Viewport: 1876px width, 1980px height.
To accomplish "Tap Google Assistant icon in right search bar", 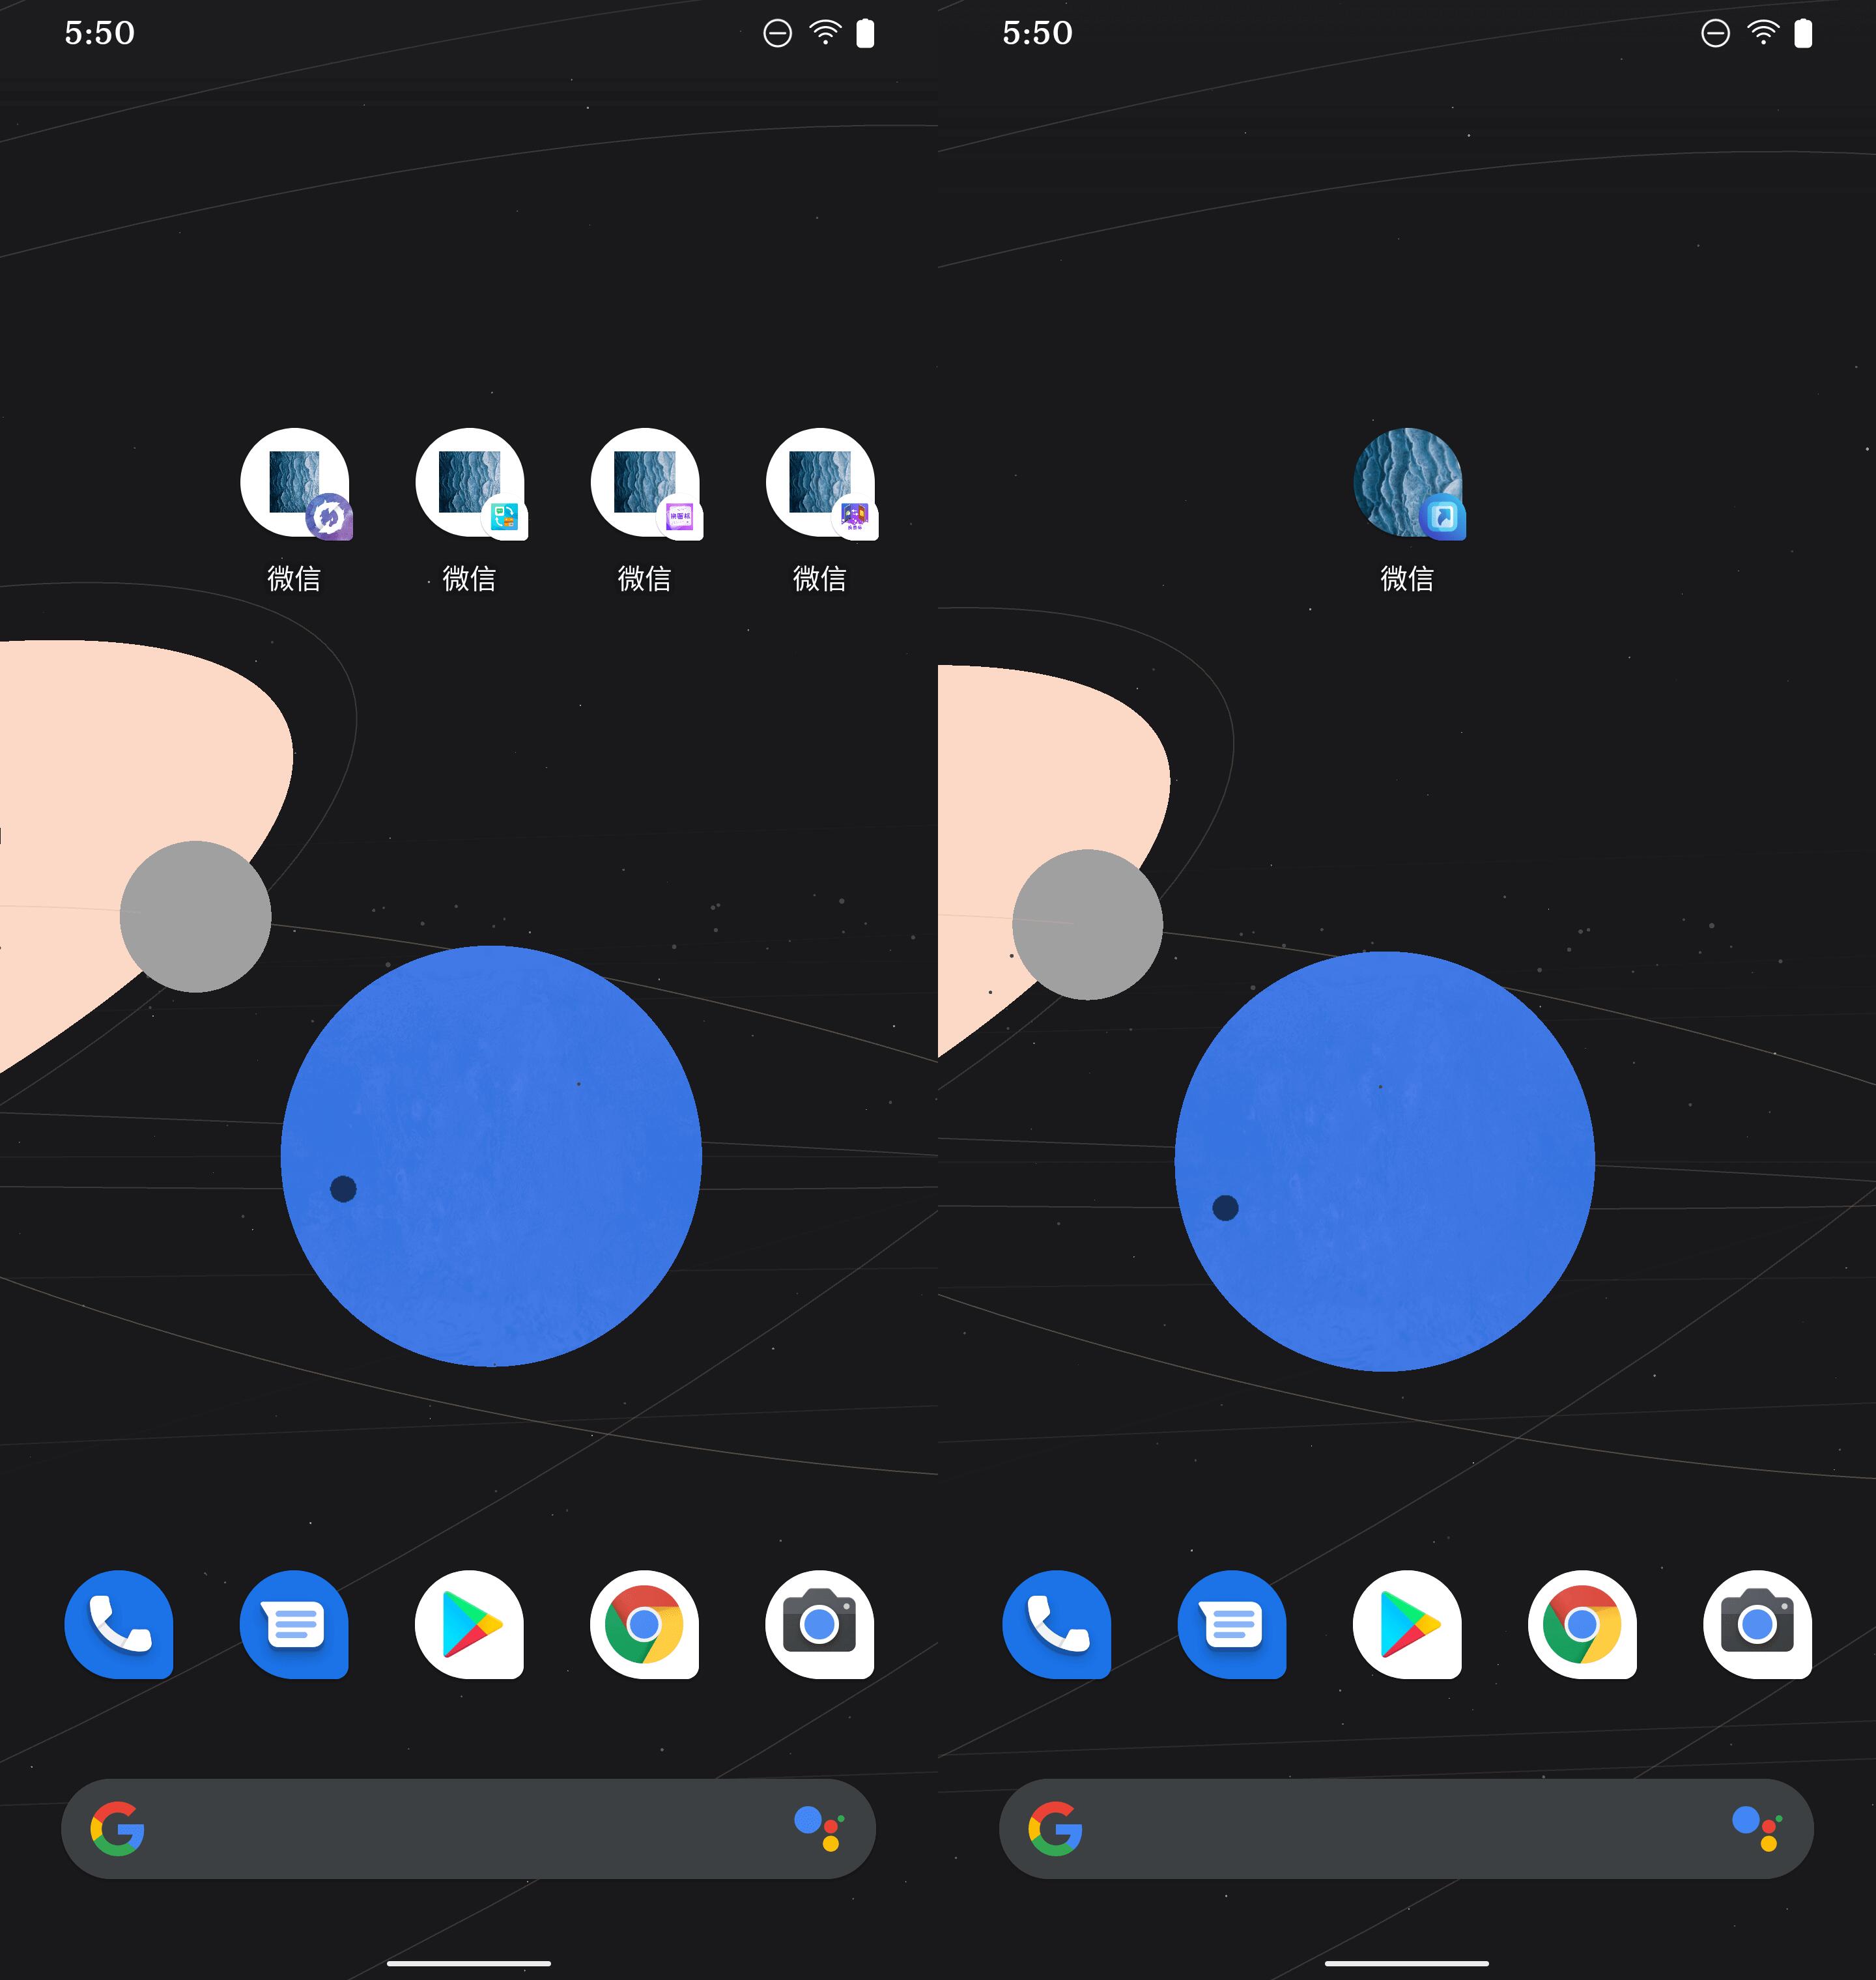I will coord(1757,1829).
